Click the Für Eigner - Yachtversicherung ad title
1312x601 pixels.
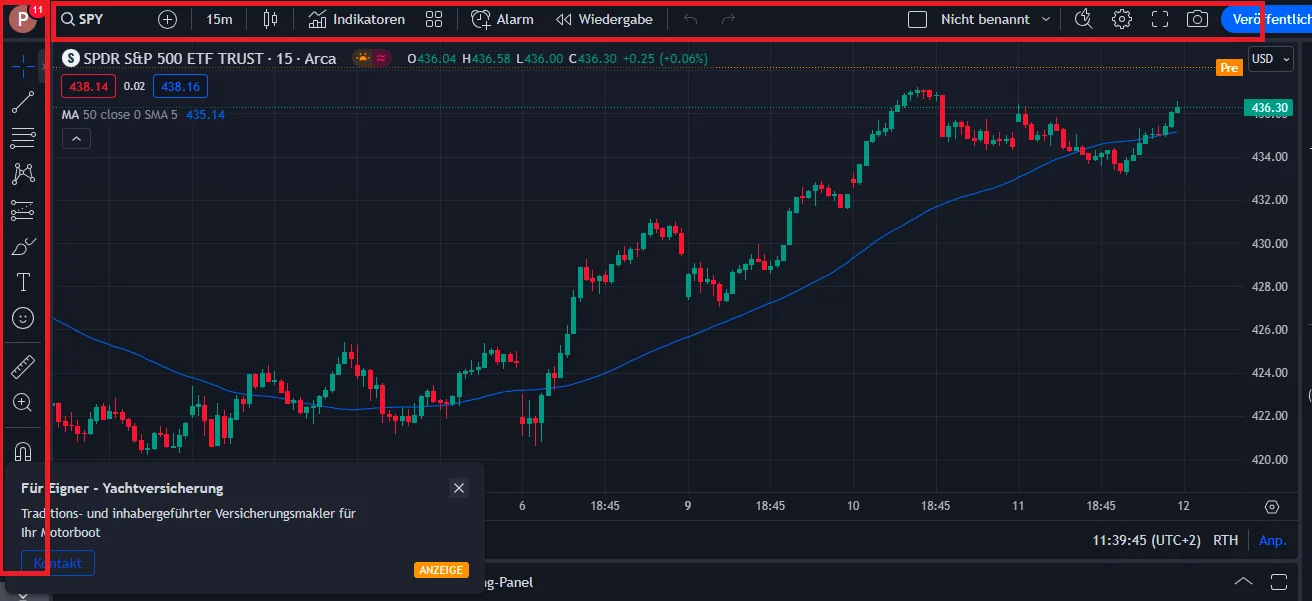[122, 489]
